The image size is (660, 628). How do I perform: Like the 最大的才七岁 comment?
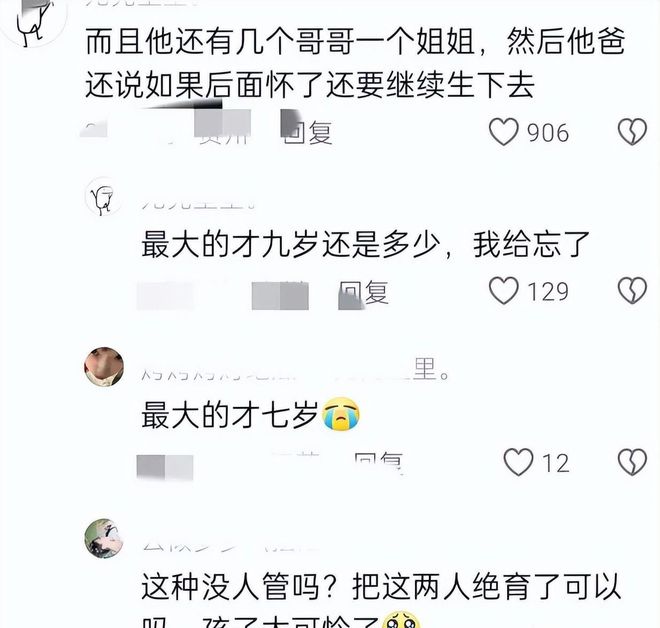(518, 462)
